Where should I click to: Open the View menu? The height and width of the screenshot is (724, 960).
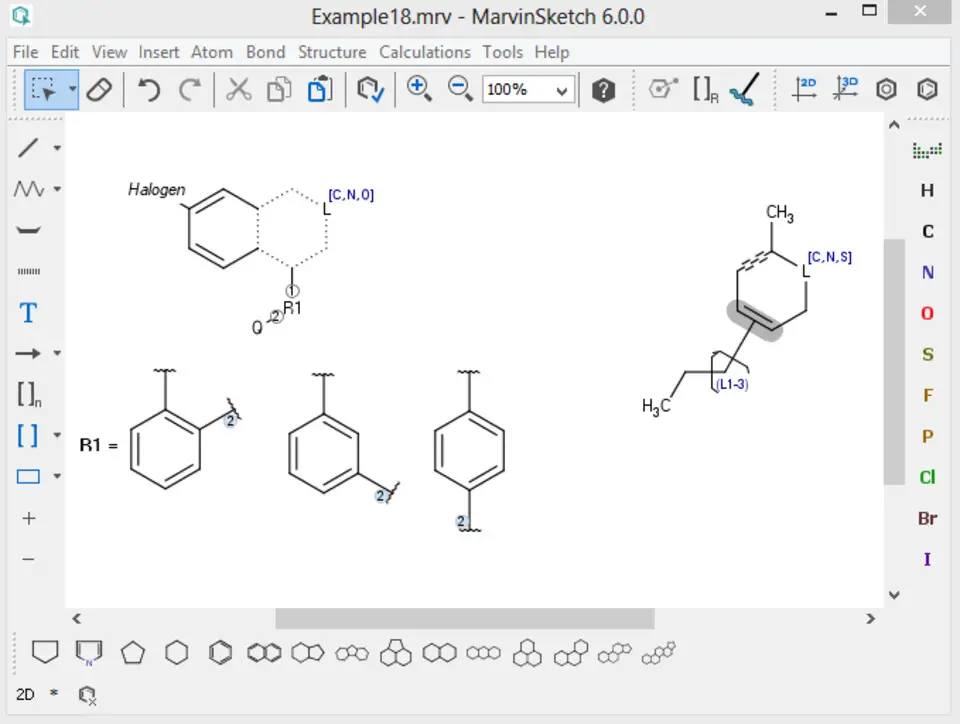pyautogui.click(x=110, y=52)
